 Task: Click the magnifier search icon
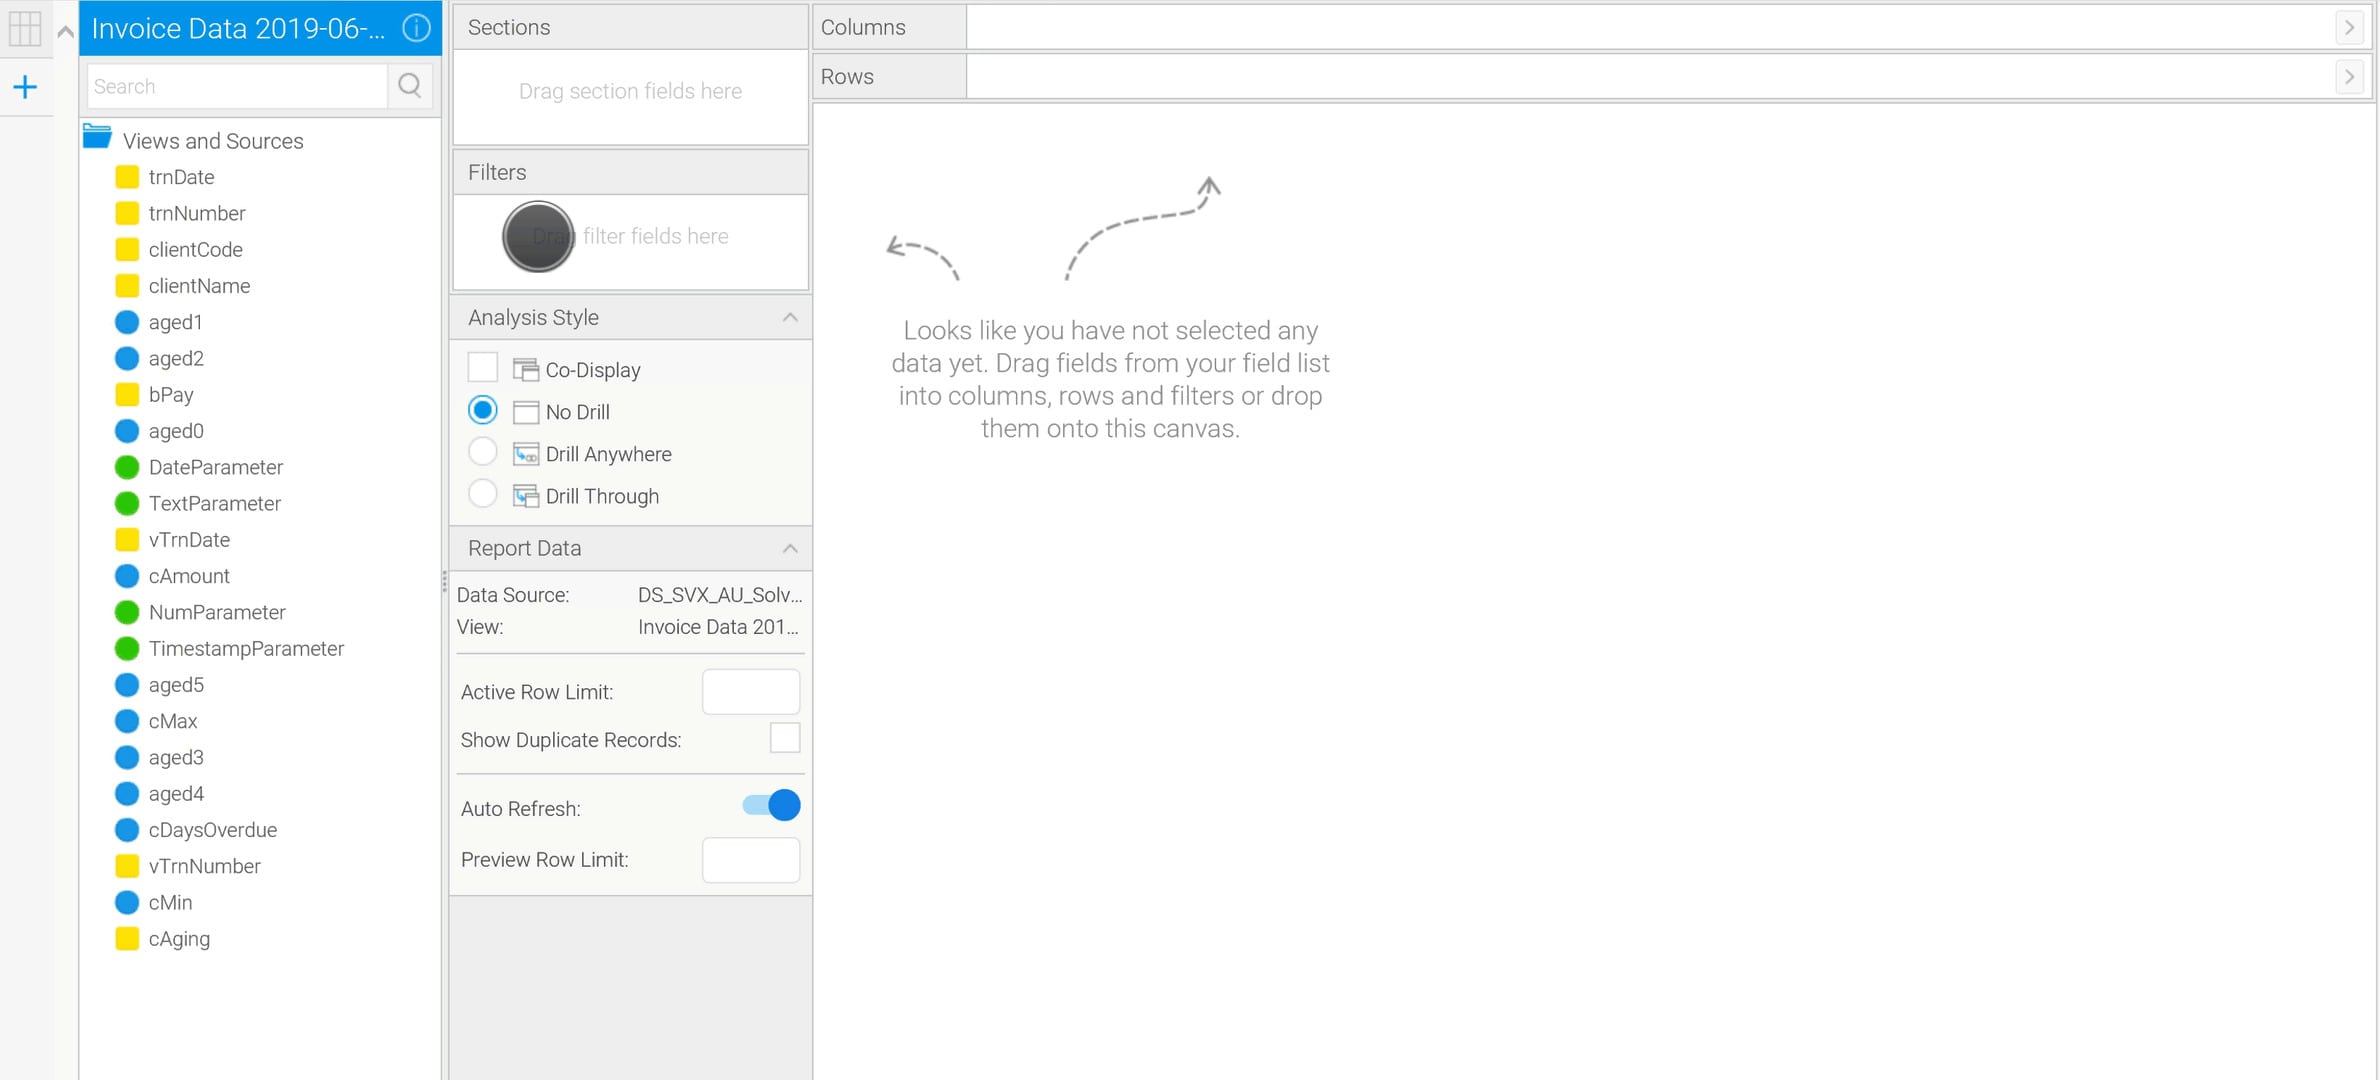tap(410, 86)
